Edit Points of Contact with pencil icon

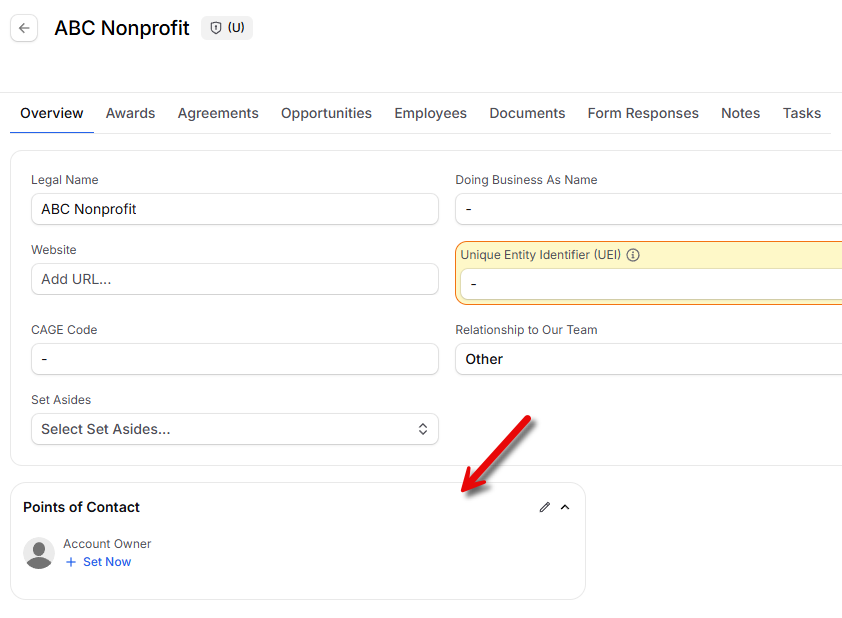pyautogui.click(x=545, y=507)
